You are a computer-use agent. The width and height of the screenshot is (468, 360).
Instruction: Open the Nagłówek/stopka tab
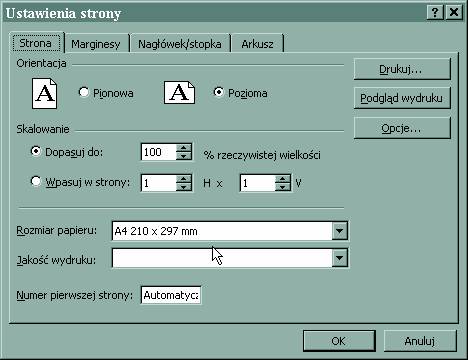point(180,44)
